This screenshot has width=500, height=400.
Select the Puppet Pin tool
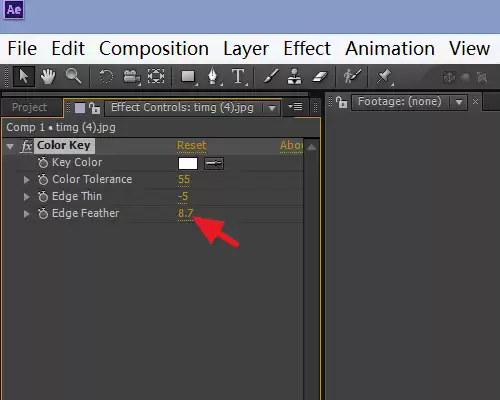point(384,77)
